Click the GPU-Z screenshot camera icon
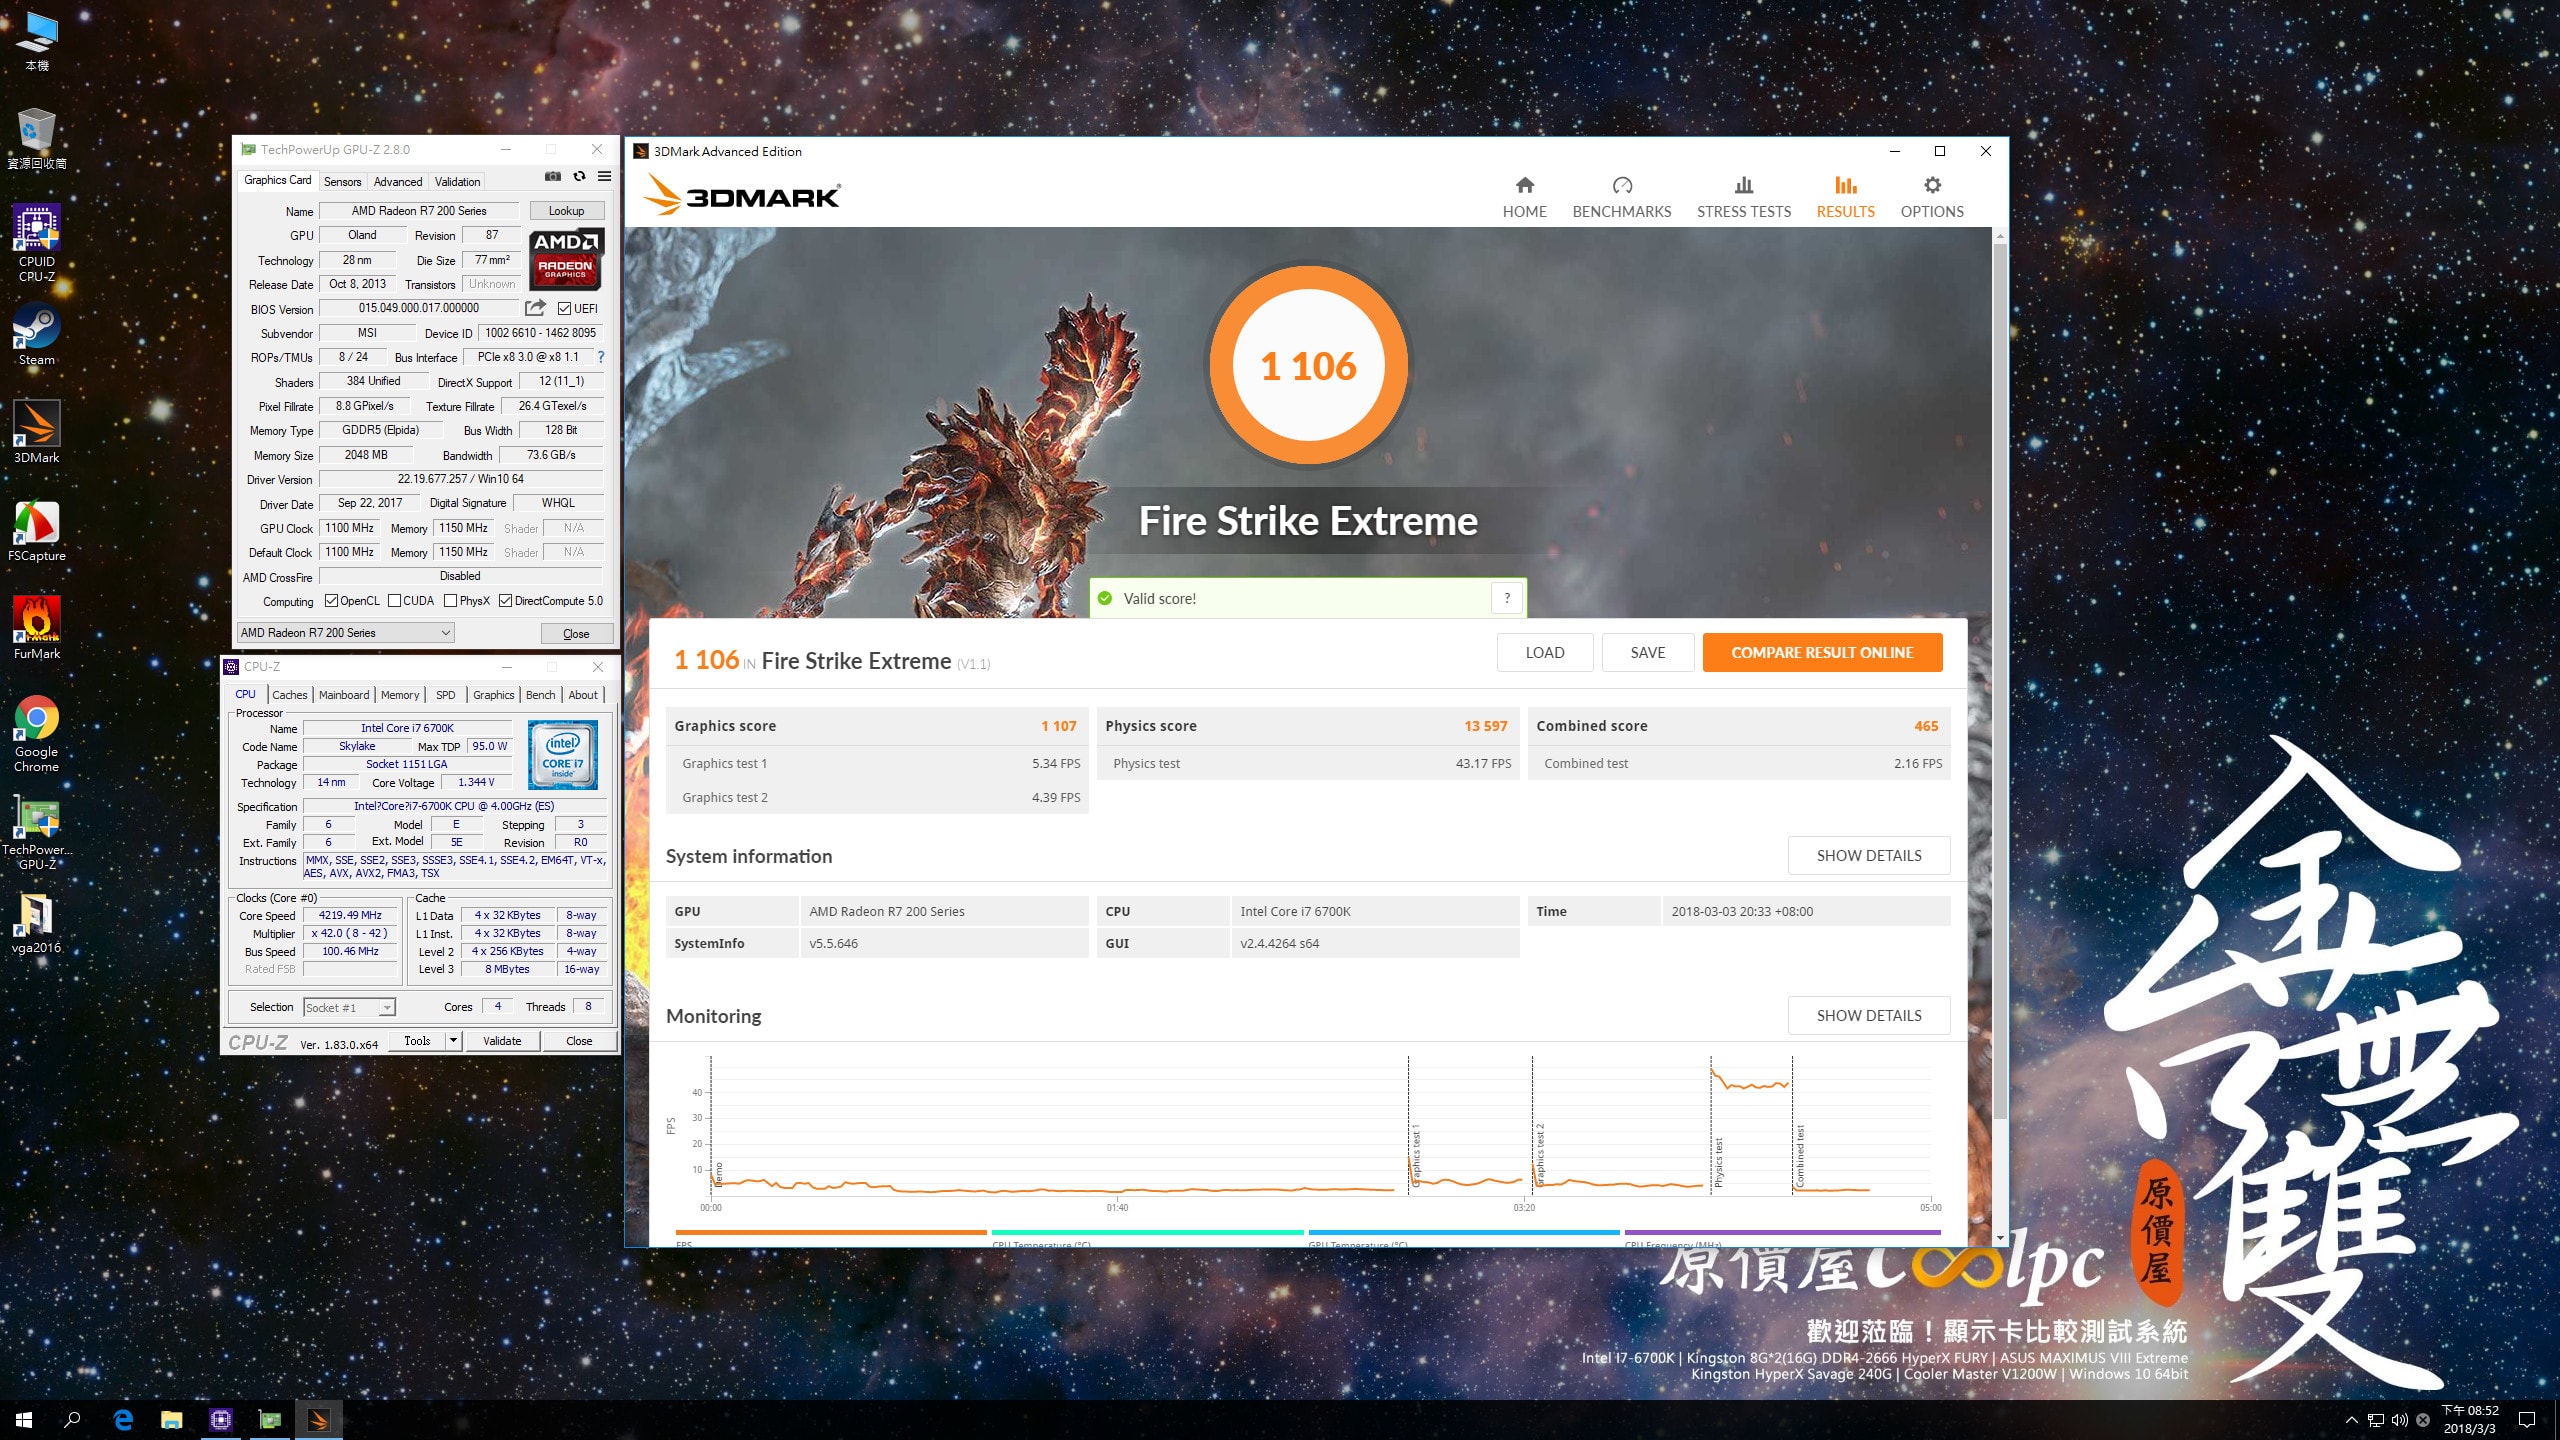The width and height of the screenshot is (2560, 1440). pos(552,177)
